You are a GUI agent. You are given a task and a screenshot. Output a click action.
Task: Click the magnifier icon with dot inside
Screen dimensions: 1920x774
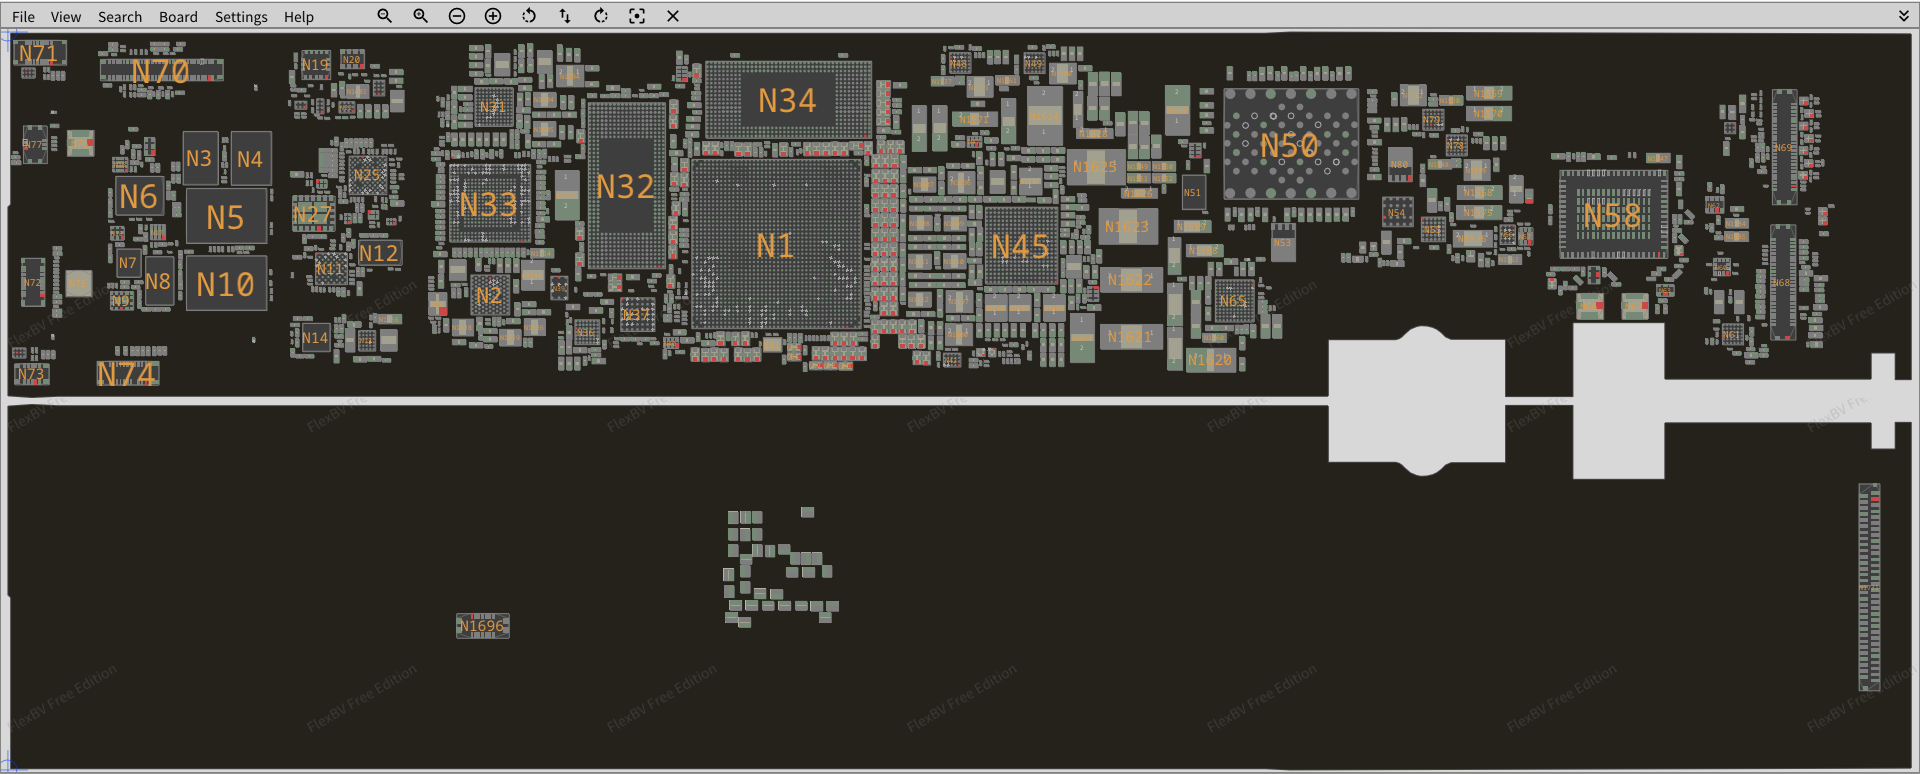420,16
